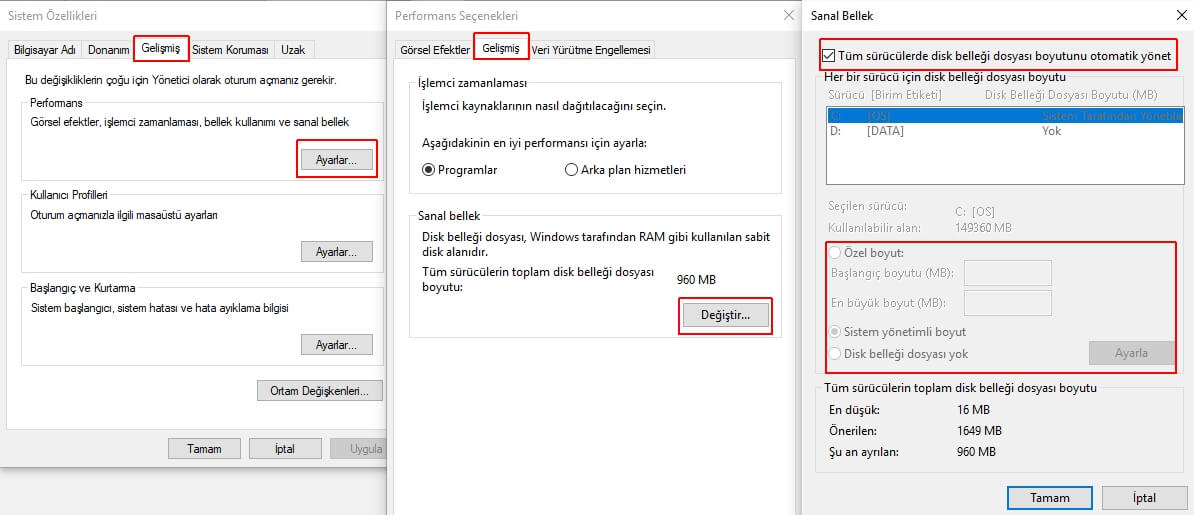Choose the Özel boyut radio option
The height and width of the screenshot is (515, 1194).
click(x=835, y=253)
